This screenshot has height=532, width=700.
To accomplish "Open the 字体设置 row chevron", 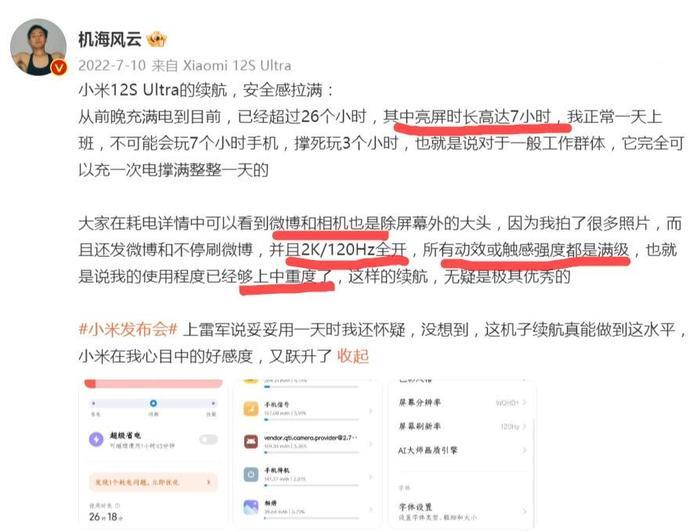I will point(525,511).
